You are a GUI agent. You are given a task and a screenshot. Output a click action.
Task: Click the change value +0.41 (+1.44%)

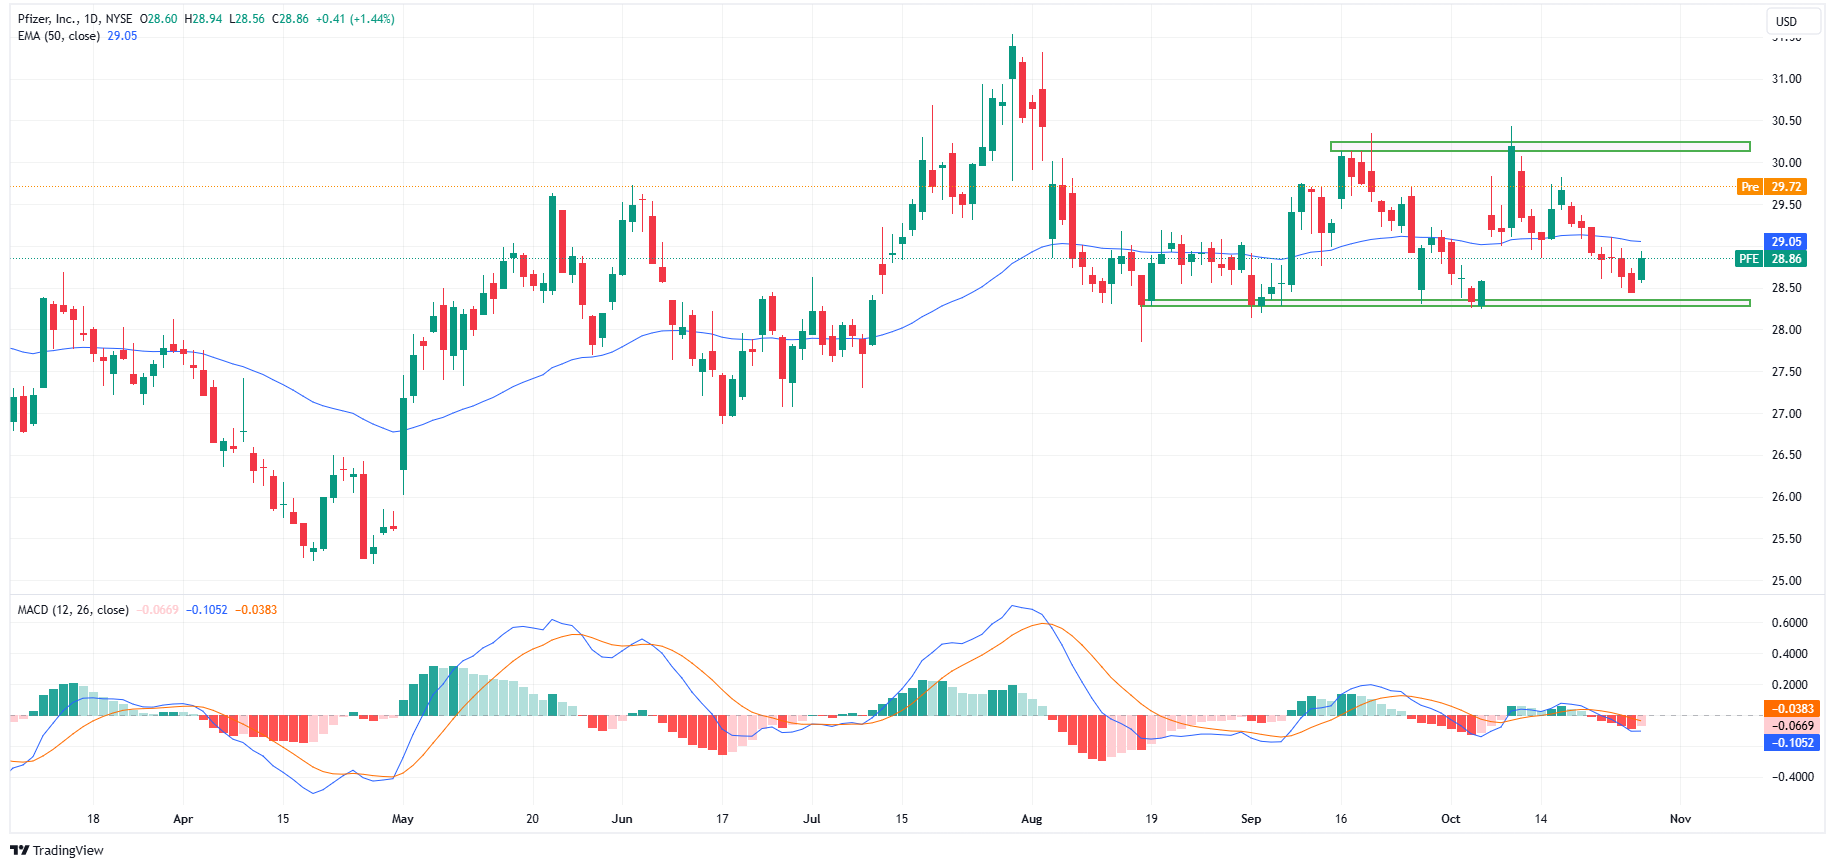click(355, 19)
